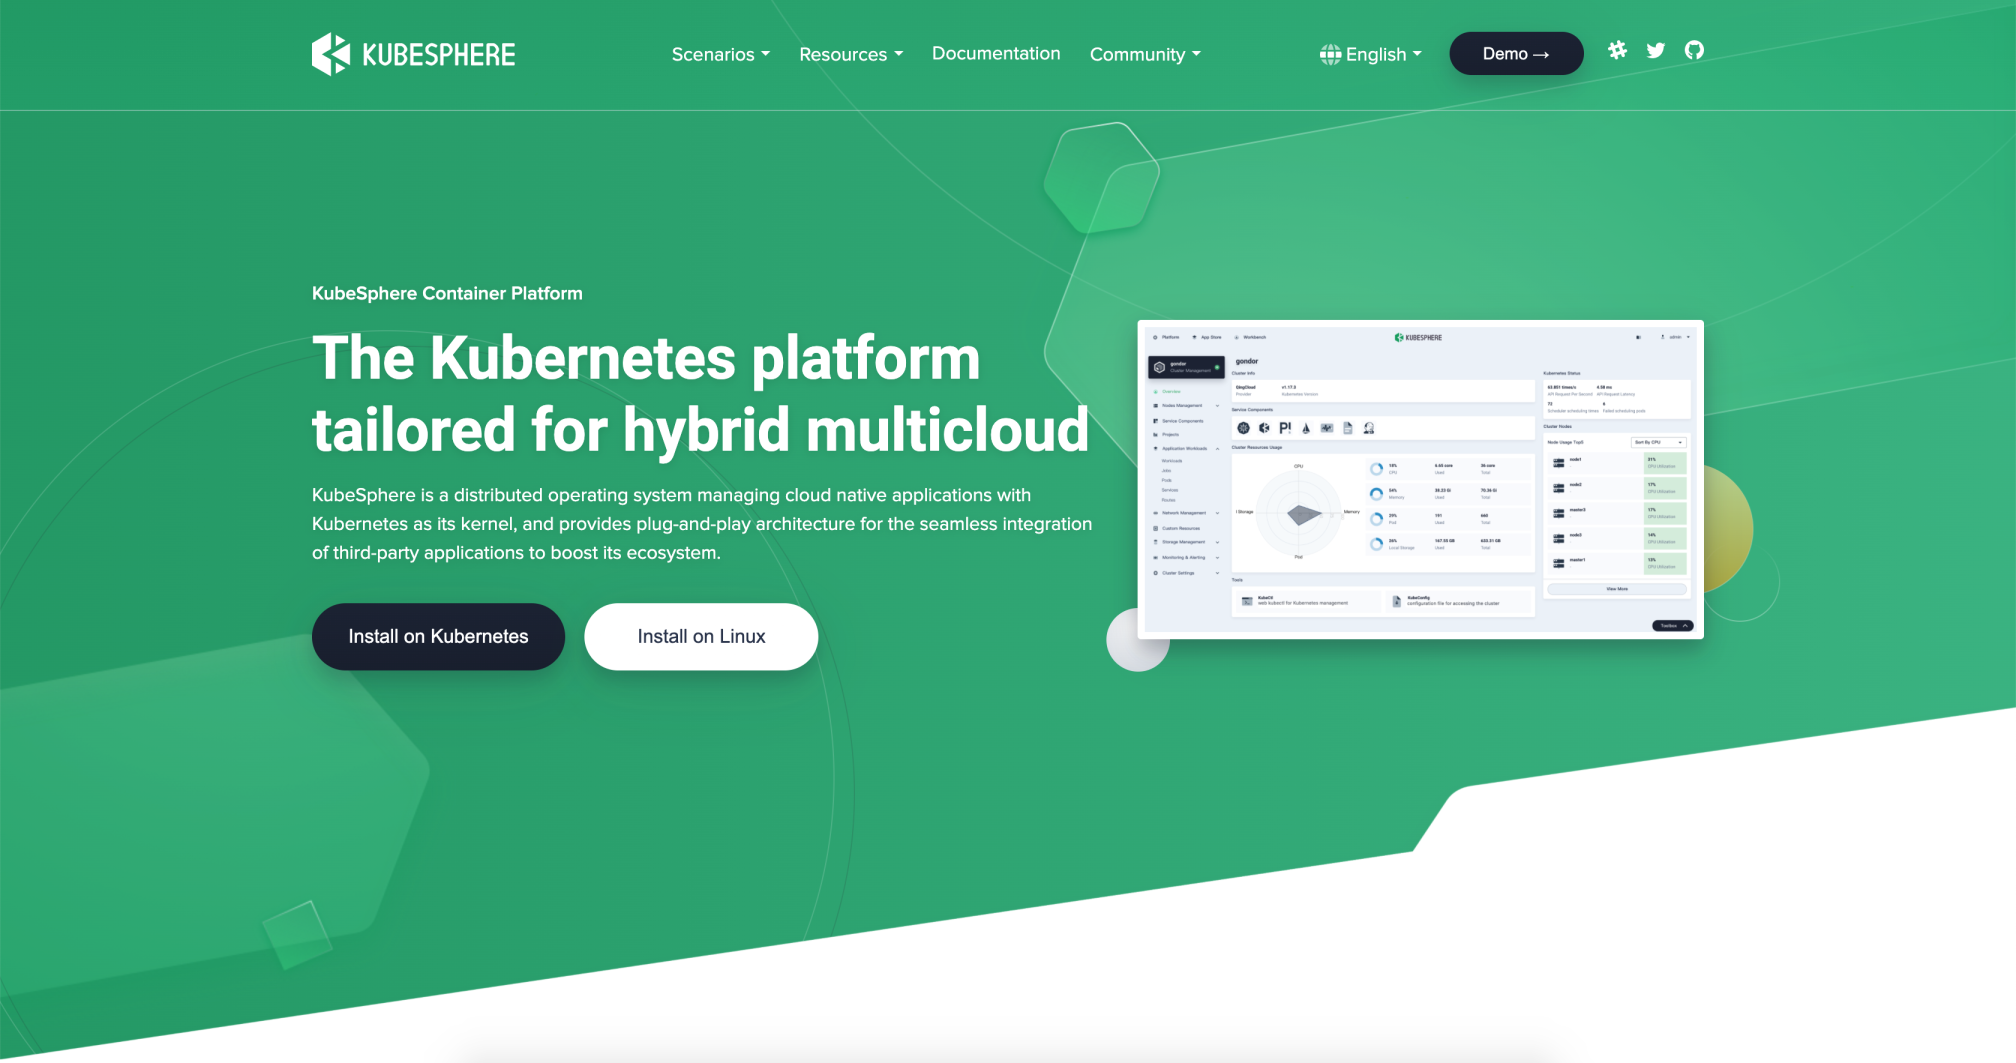This screenshot has width=2016, height=1063.
Task: Click the KubeSphere logo inside dashboard preview
Action: click(x=1418, y=337)
